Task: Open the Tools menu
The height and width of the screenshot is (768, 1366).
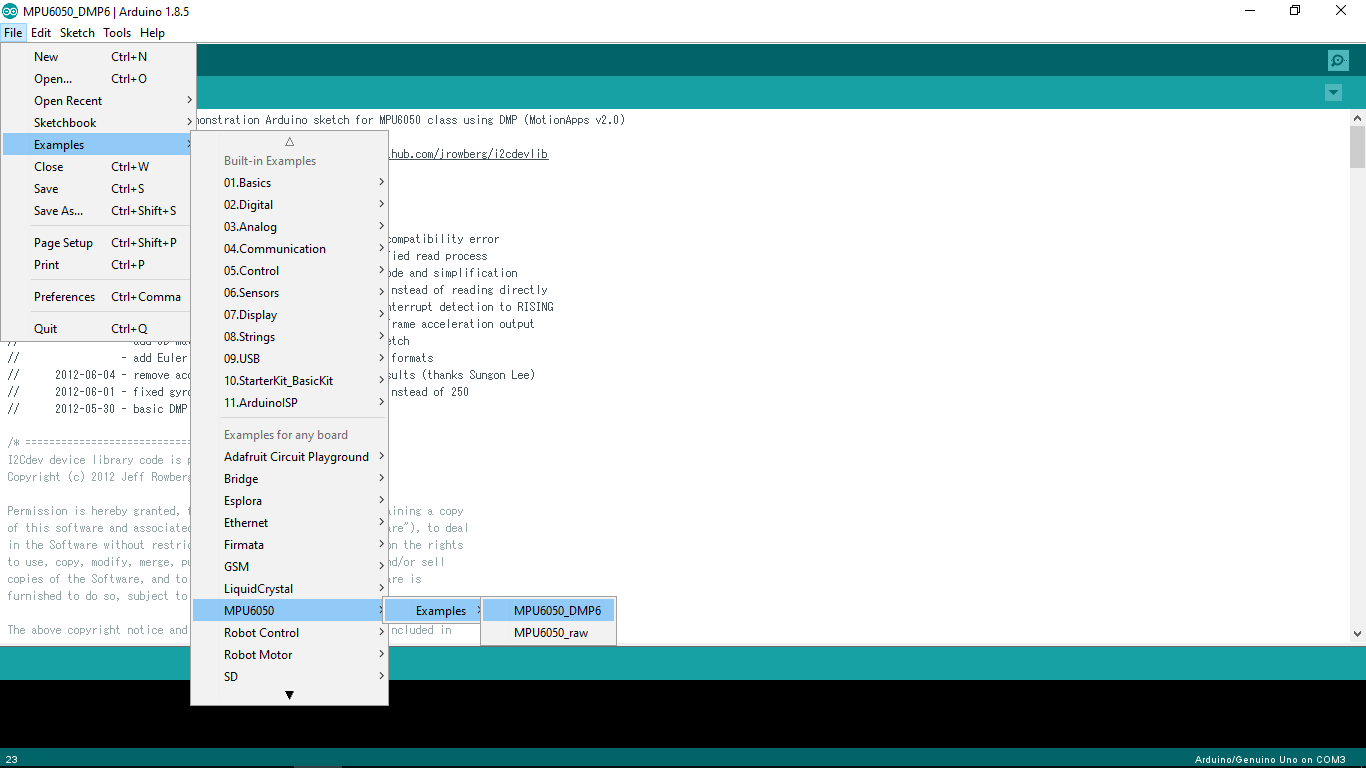Action: (x=117, y=33)
